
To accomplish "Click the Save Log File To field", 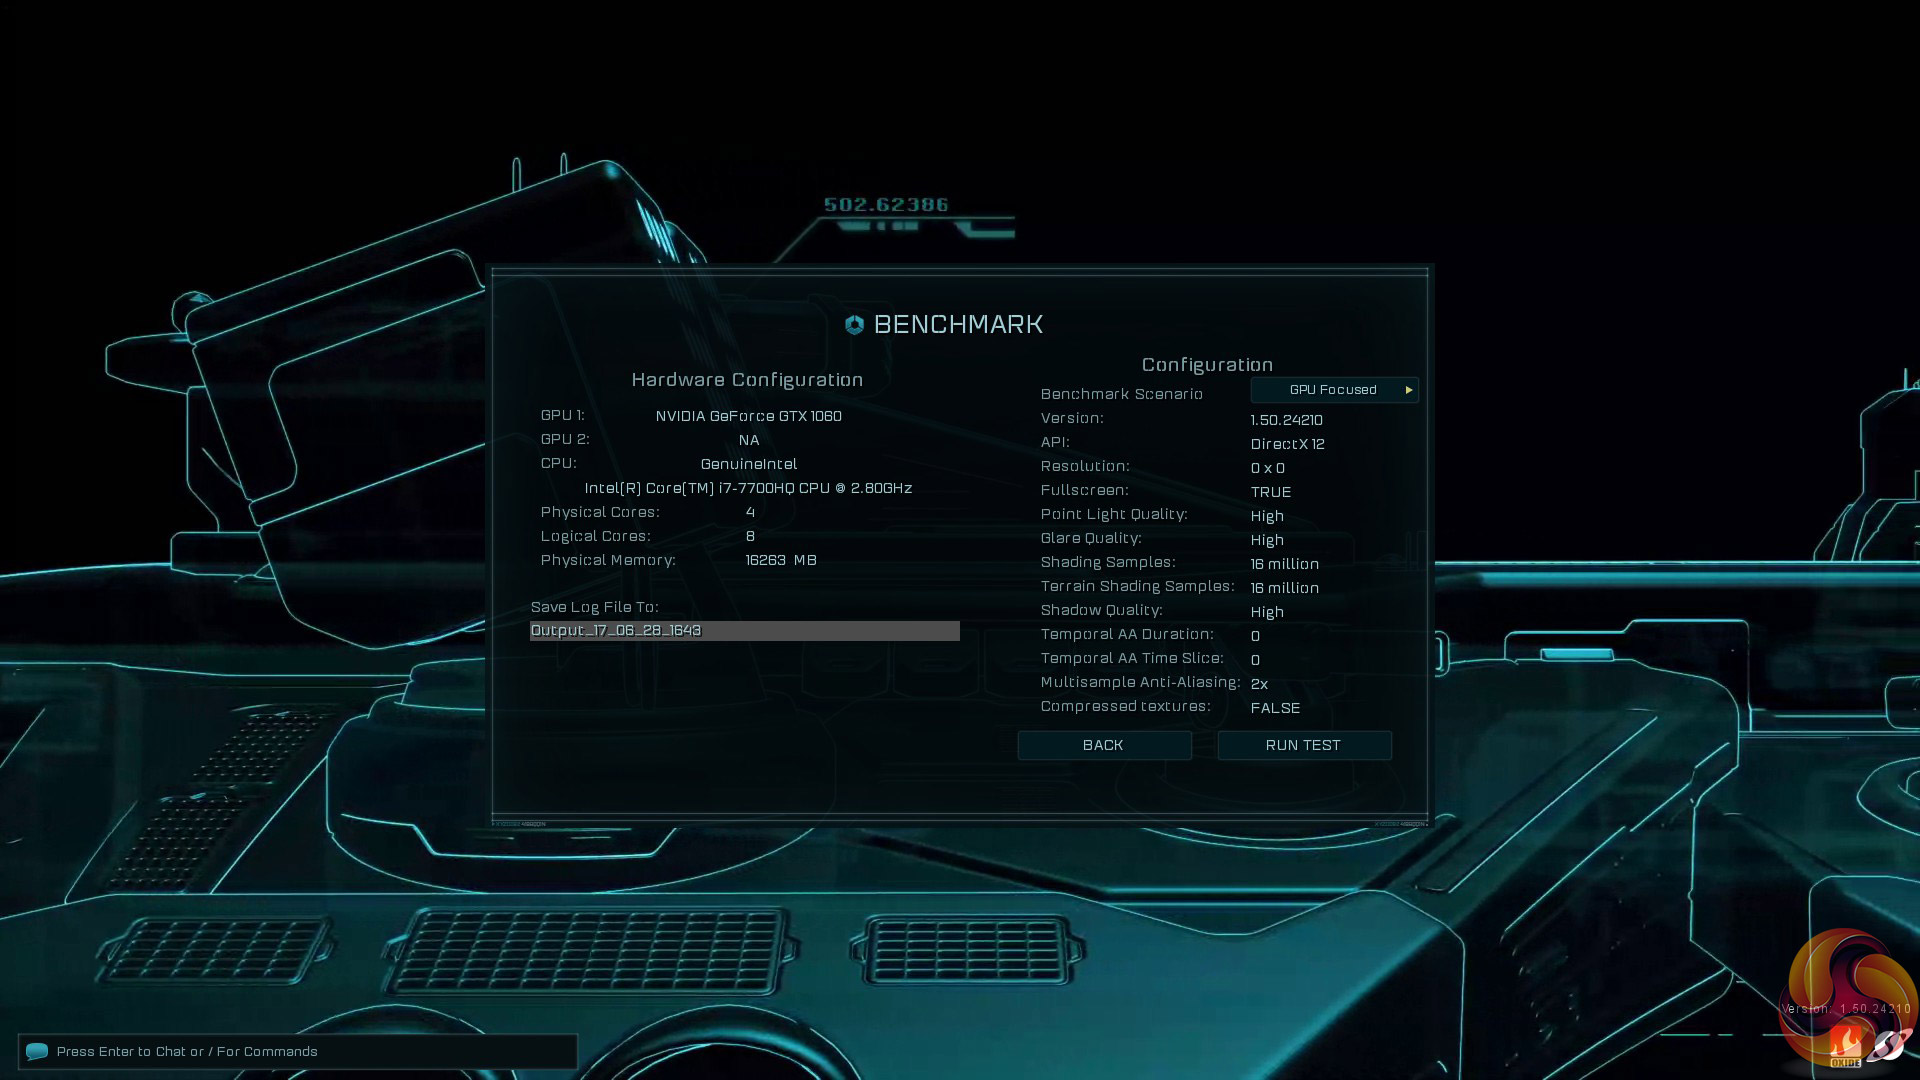I will point(744,631).
